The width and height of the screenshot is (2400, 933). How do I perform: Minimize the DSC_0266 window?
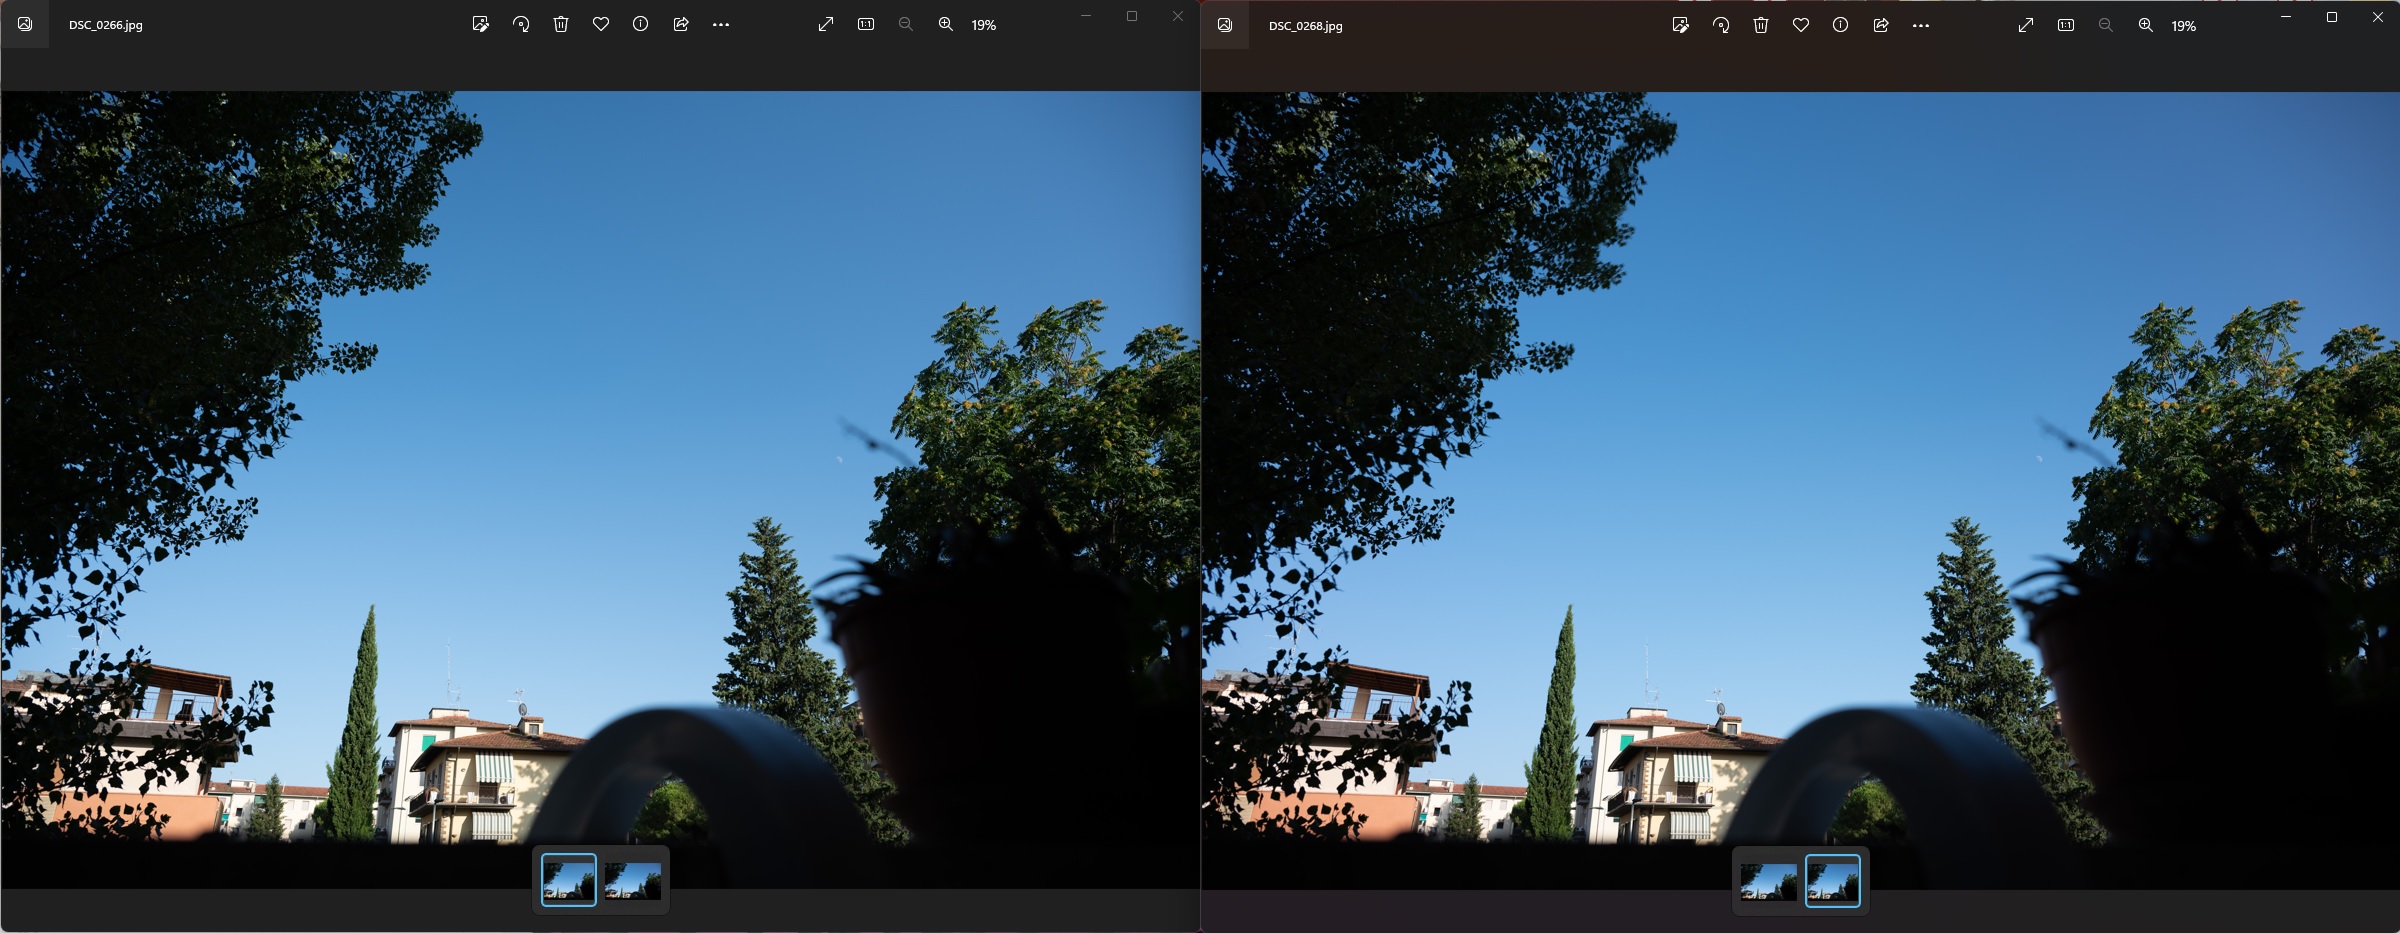click(1086, 16)
